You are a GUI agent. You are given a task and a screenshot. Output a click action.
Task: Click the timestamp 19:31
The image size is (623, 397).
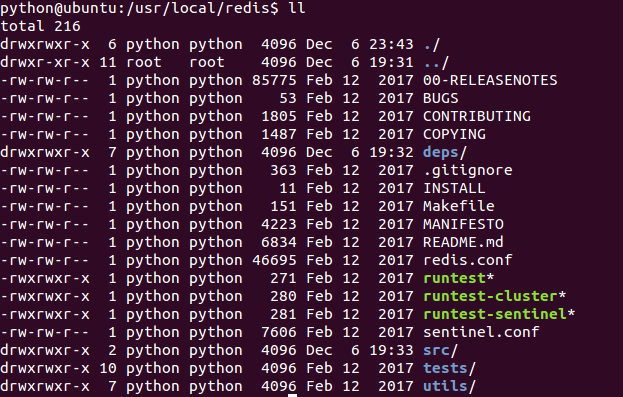tap(391, 62)
